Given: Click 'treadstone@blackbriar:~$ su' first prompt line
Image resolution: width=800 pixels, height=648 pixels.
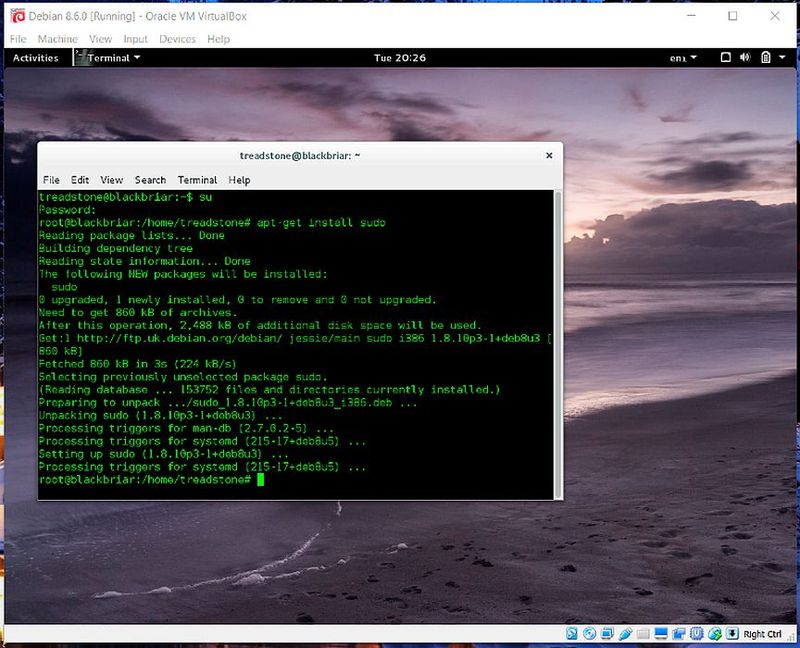Looking at the screenshot, I should 126,197.
